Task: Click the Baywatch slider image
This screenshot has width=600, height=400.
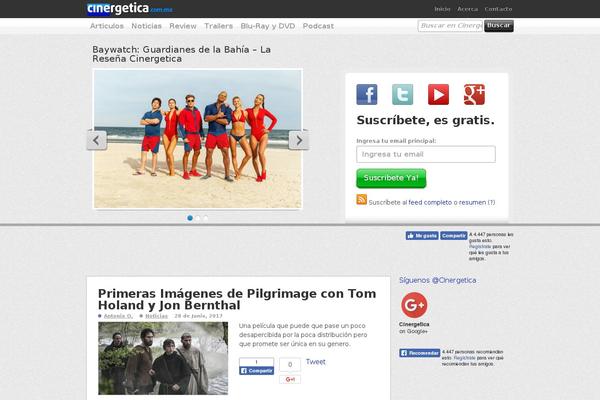Action: click(x=197, y=139)
